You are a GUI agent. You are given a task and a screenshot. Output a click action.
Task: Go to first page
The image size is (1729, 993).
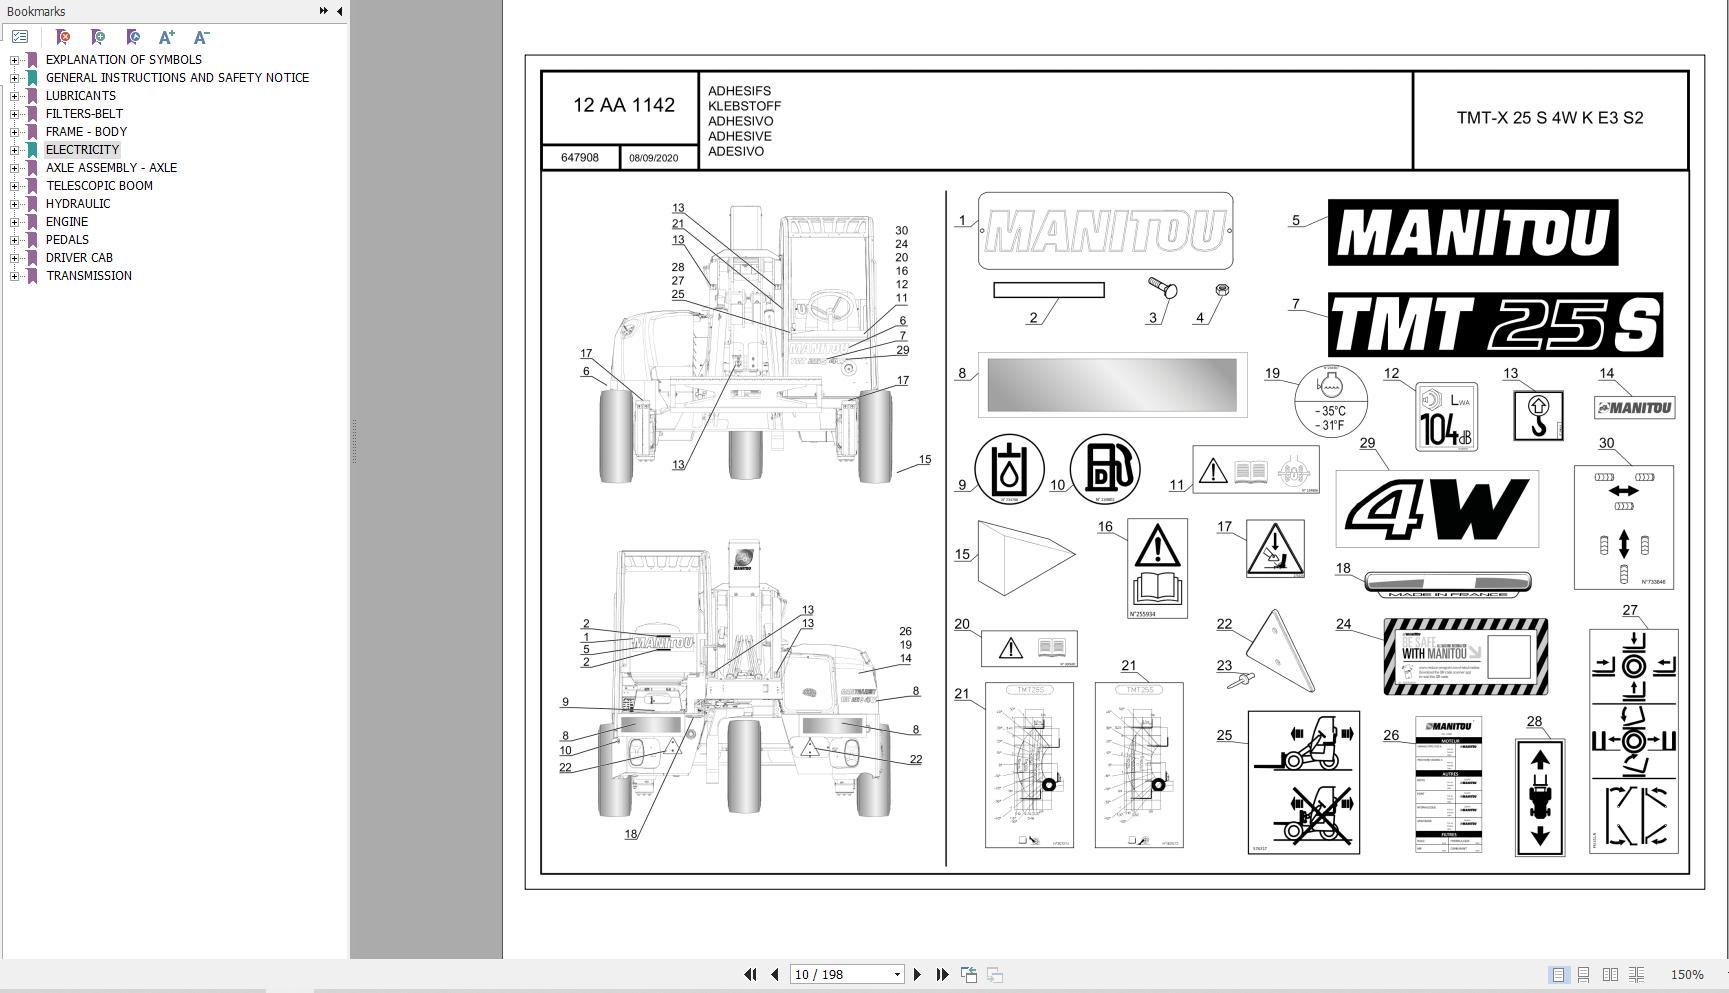click(750, 974)
